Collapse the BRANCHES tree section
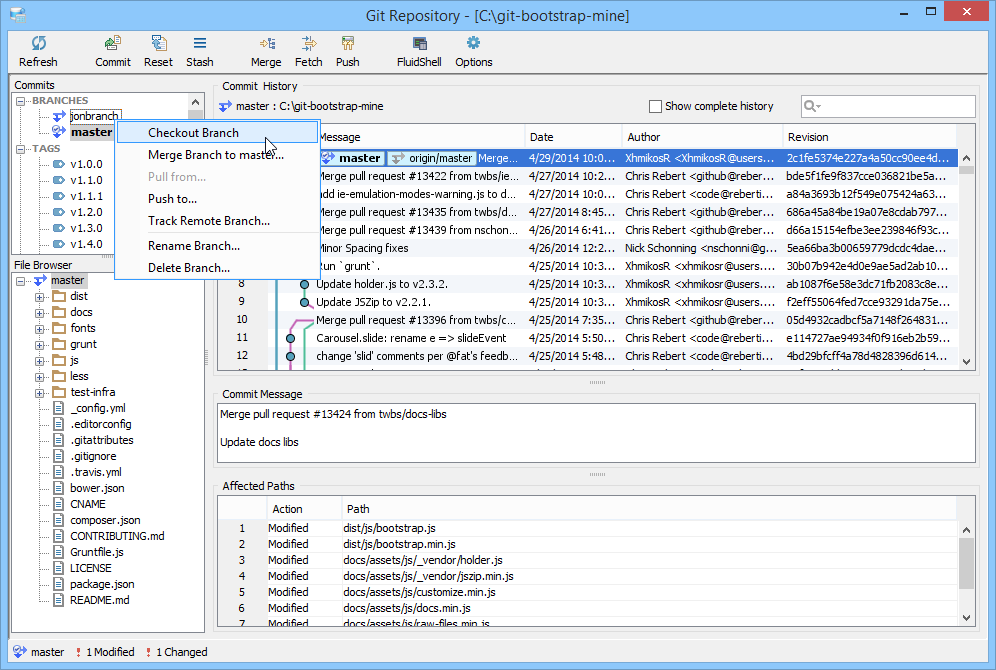 (20, 100)
